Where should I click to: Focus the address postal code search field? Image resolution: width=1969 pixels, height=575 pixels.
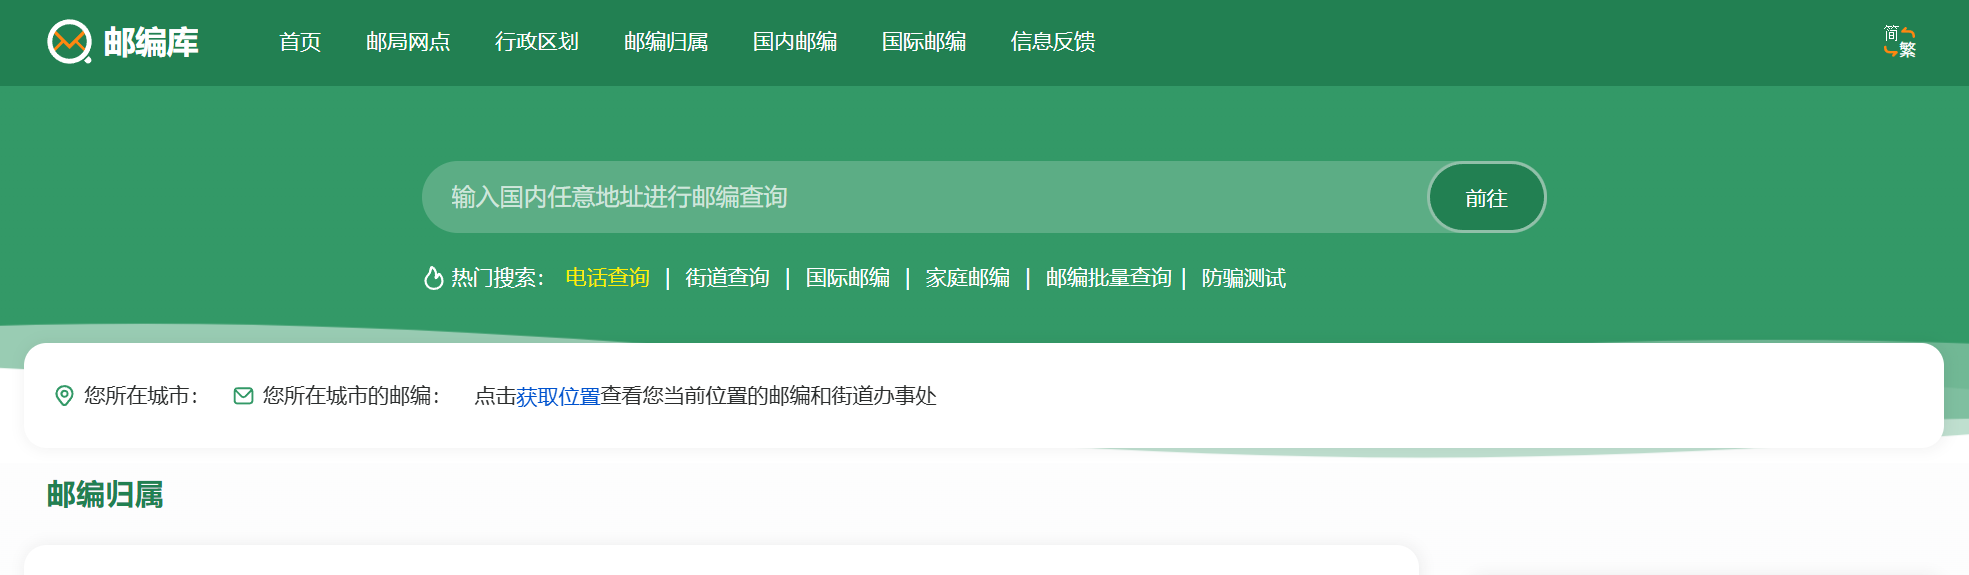point(920,197)
